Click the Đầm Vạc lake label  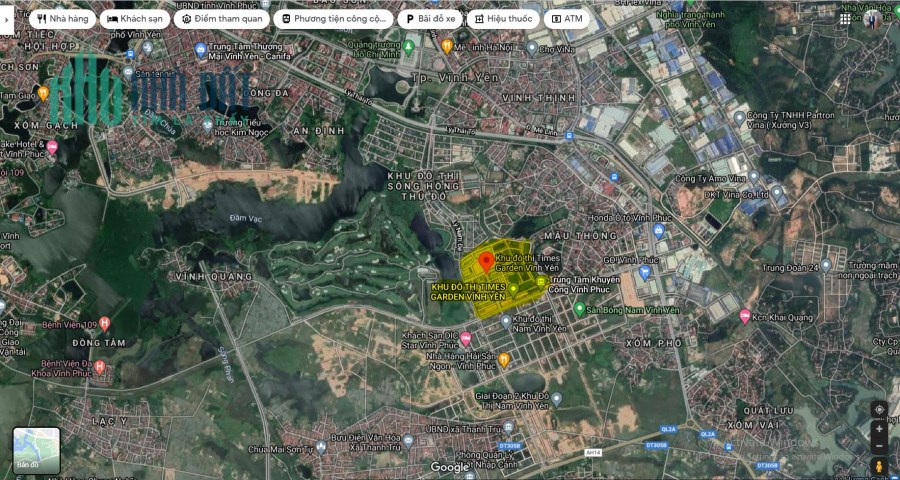(246, 218)
